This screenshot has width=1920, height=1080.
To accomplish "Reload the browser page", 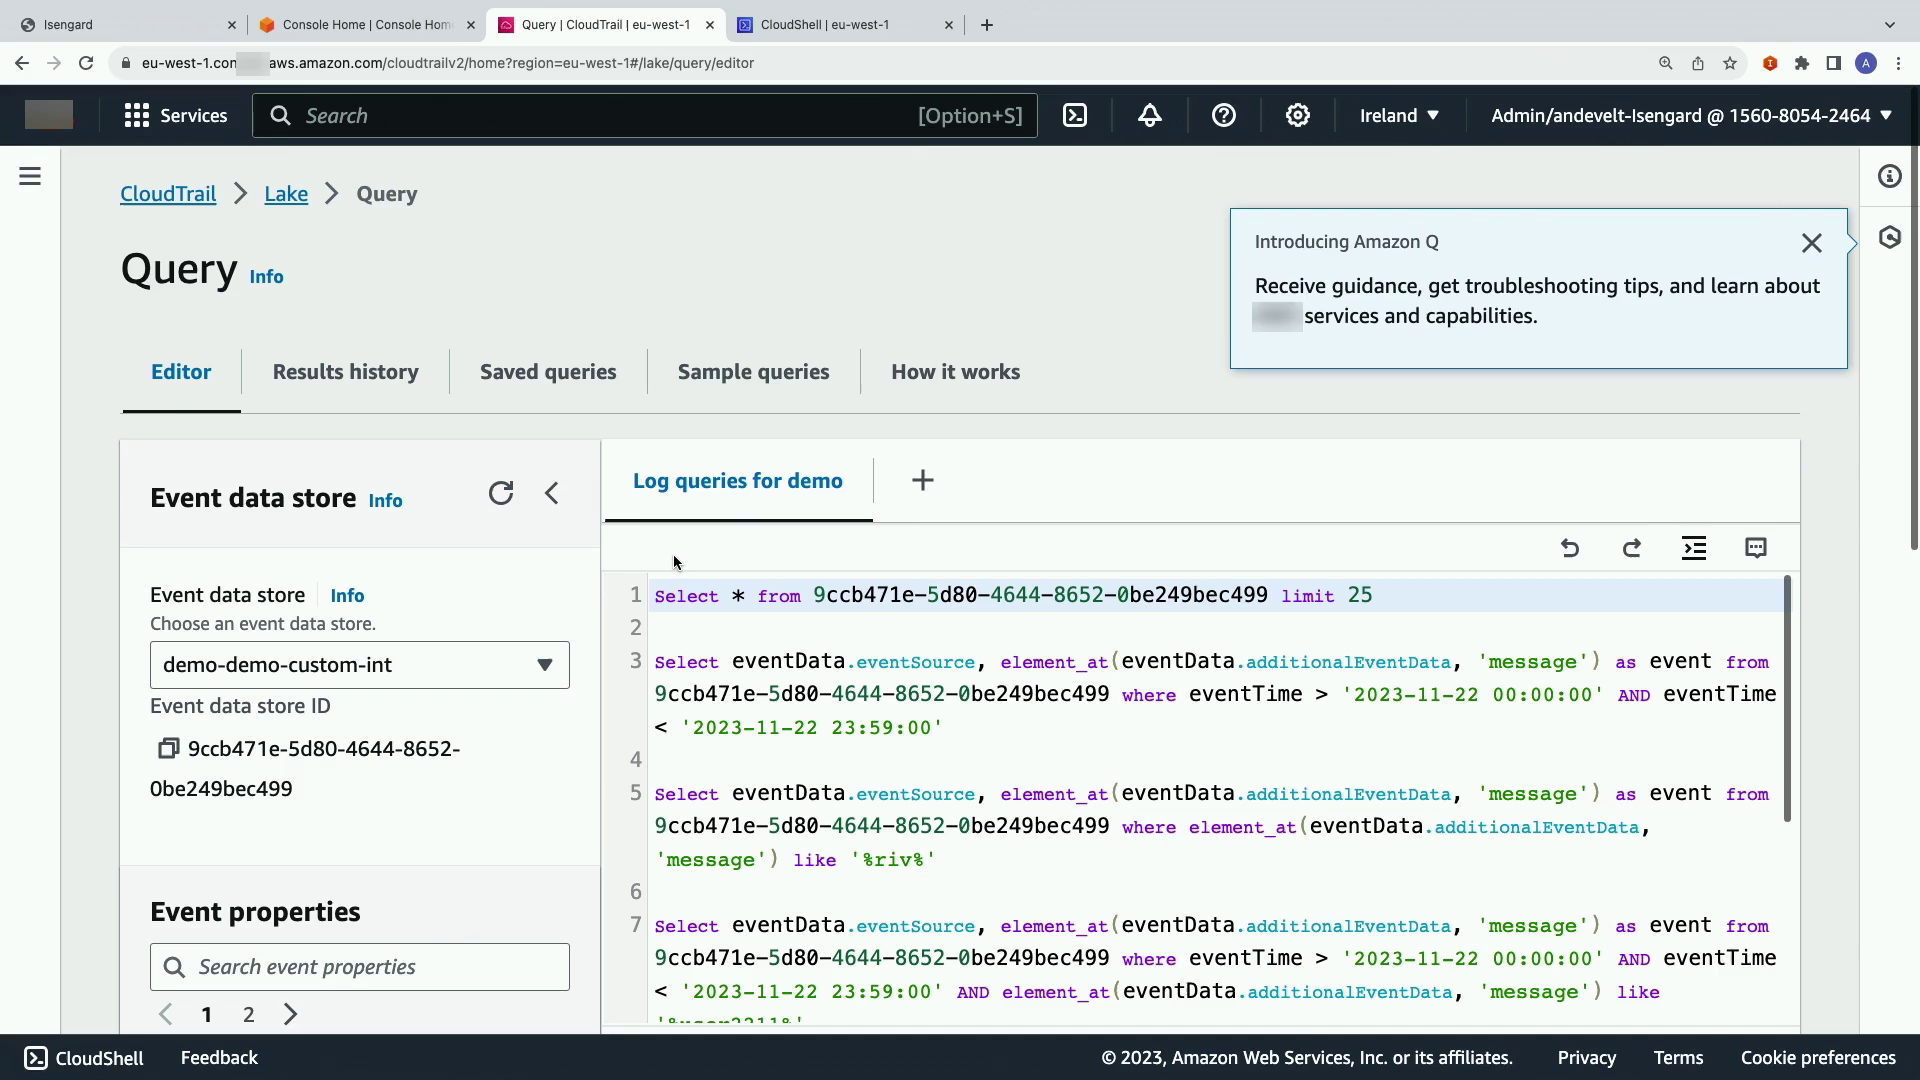I will coord(86,63).
